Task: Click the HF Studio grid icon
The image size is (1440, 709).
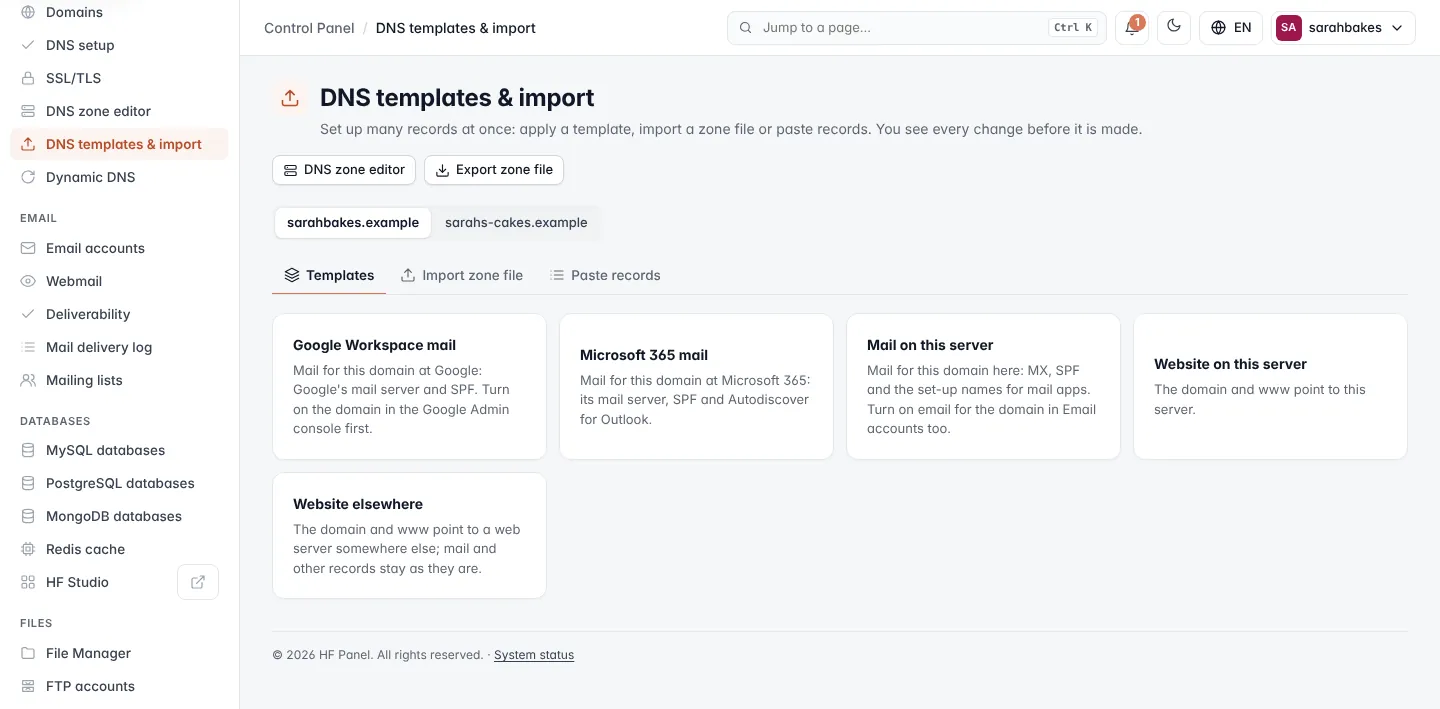Action: tap(28, 582)
